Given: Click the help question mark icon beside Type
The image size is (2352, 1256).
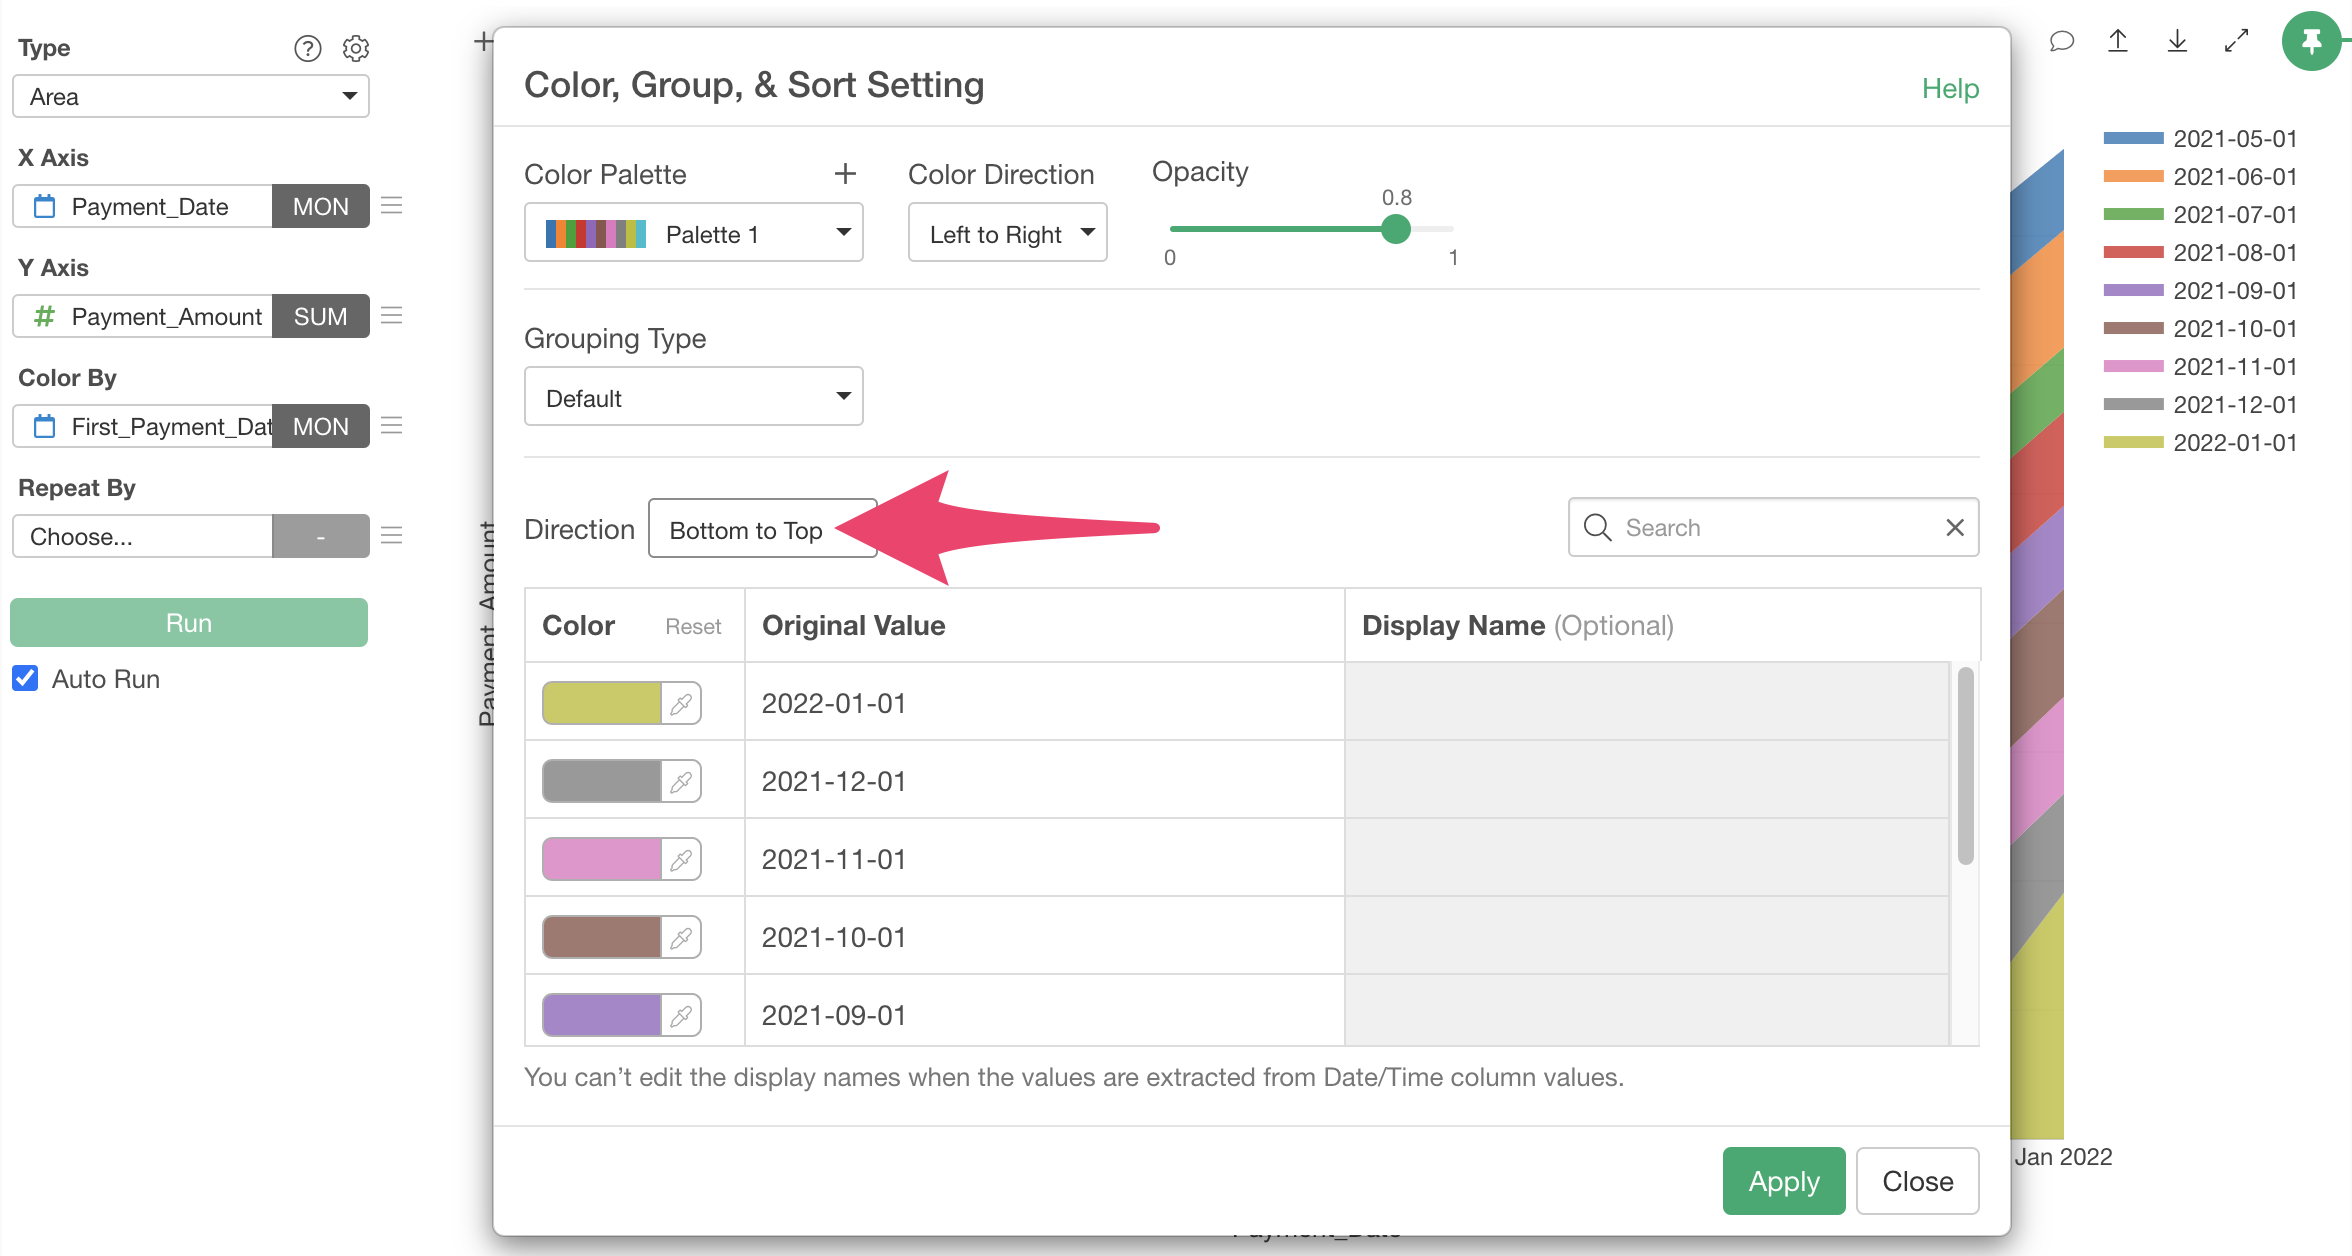Looking at the screenshot, I should [x=307, y=48].
